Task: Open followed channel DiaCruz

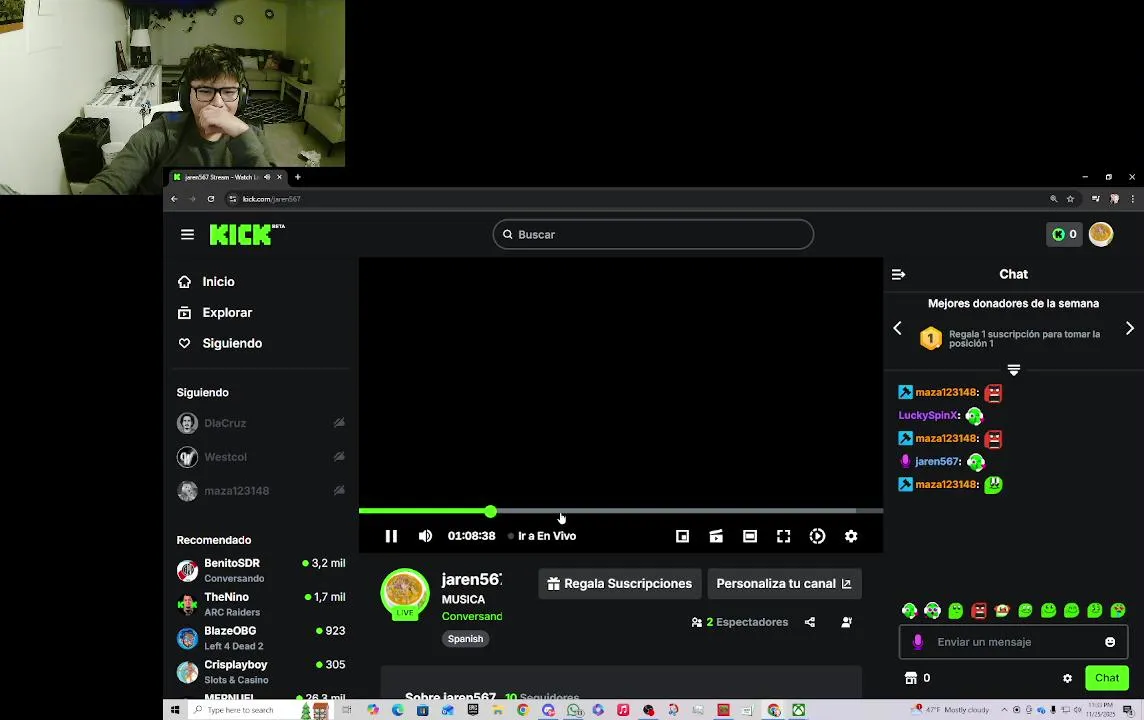Action: (260, 423)
